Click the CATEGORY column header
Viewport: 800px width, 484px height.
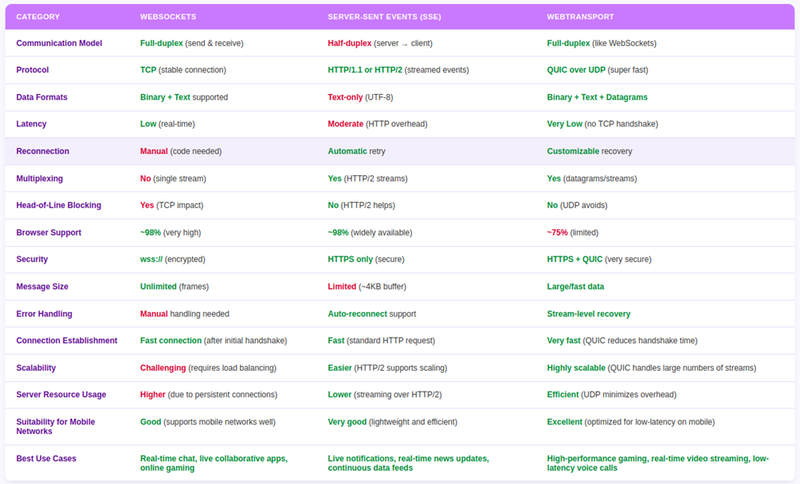[37, 17]
